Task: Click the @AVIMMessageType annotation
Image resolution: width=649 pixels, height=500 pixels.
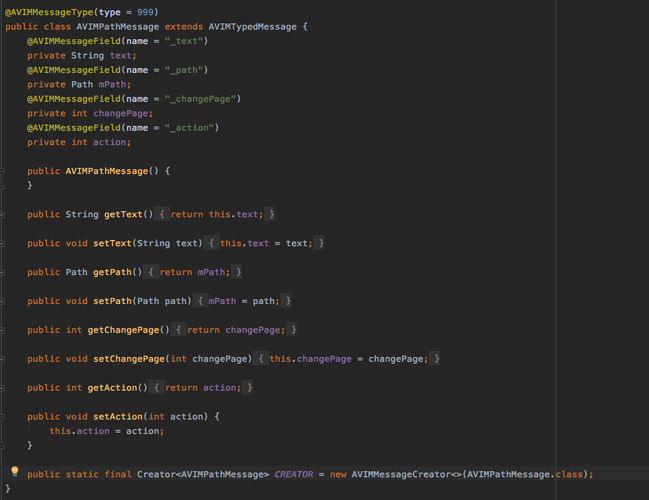Action: (49, 12)
